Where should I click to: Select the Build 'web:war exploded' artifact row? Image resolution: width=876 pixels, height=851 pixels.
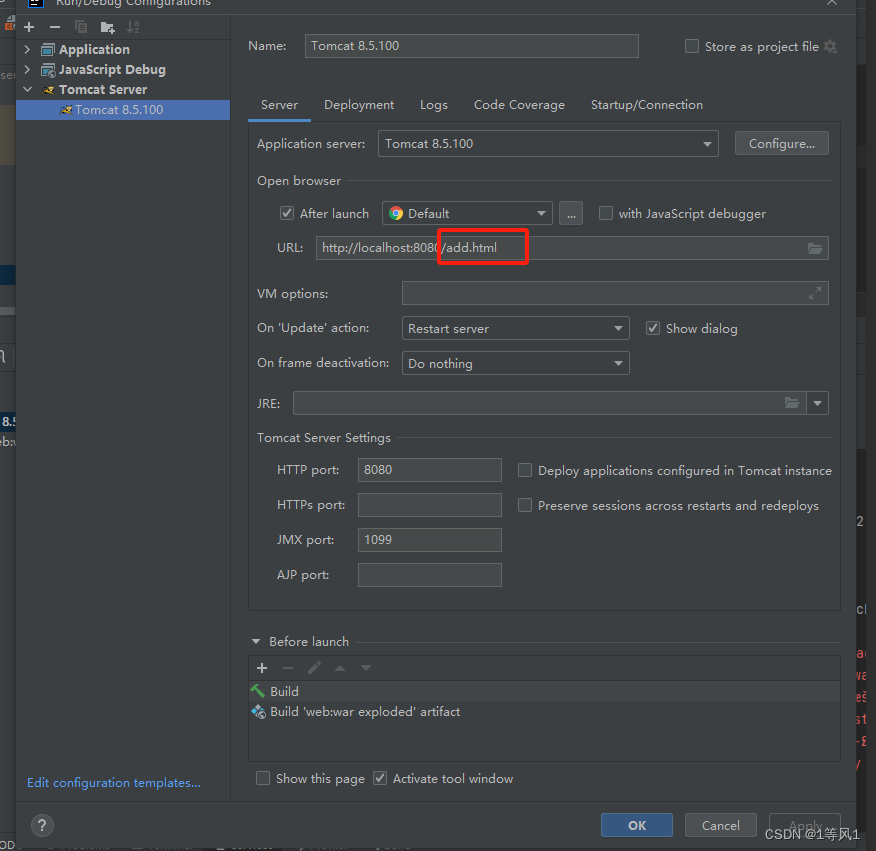pos(544,712)
